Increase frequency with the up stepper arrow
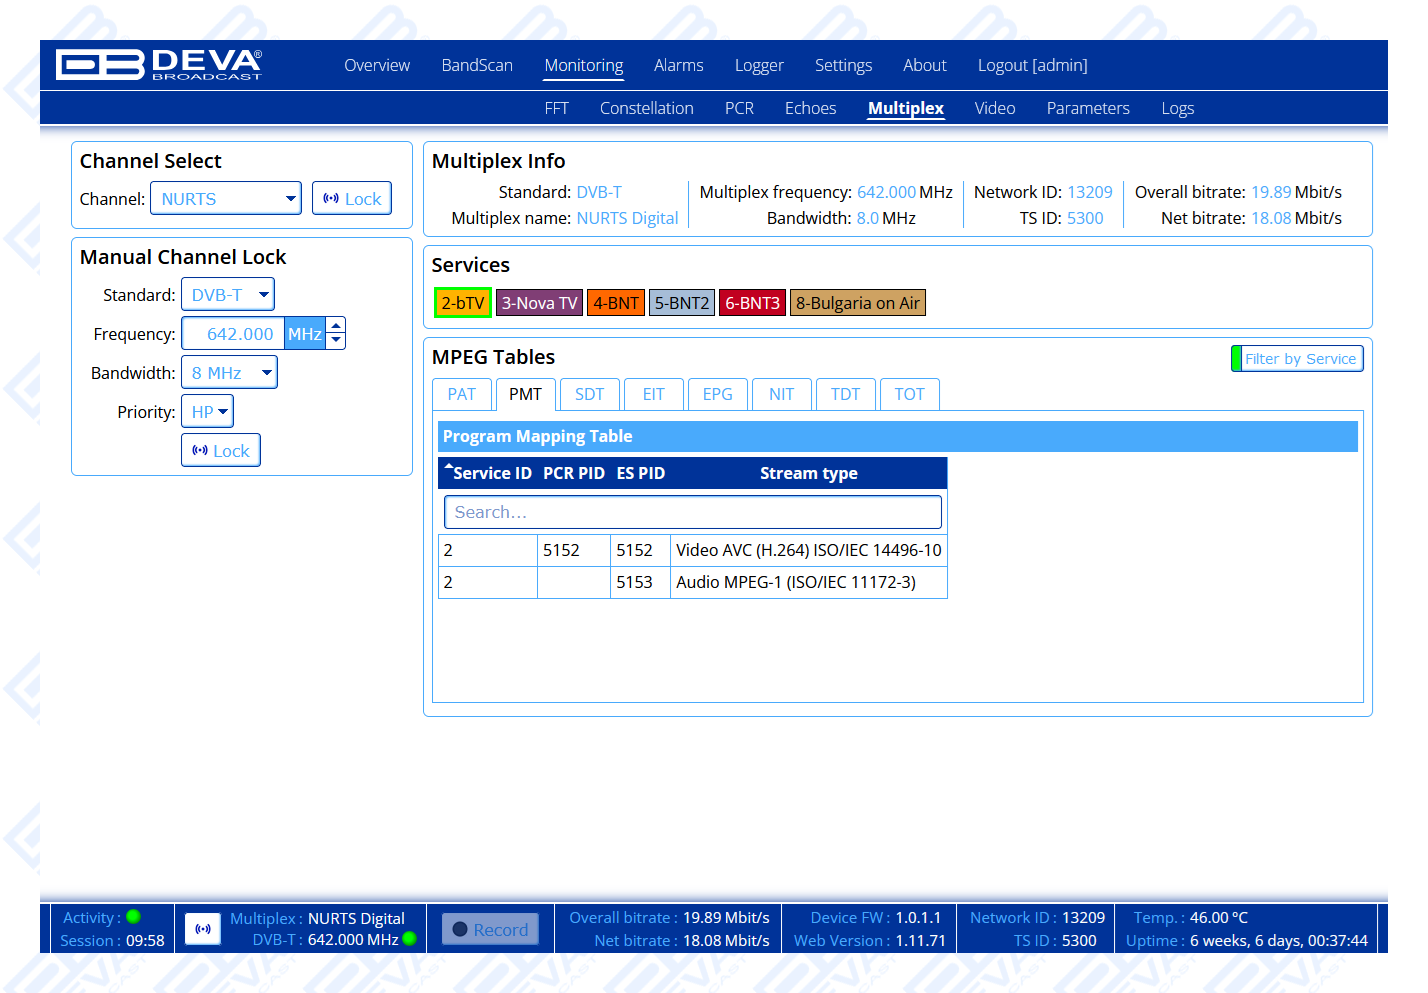The width and height of the screenshot is (1428, 993). (x=337, y=325)
